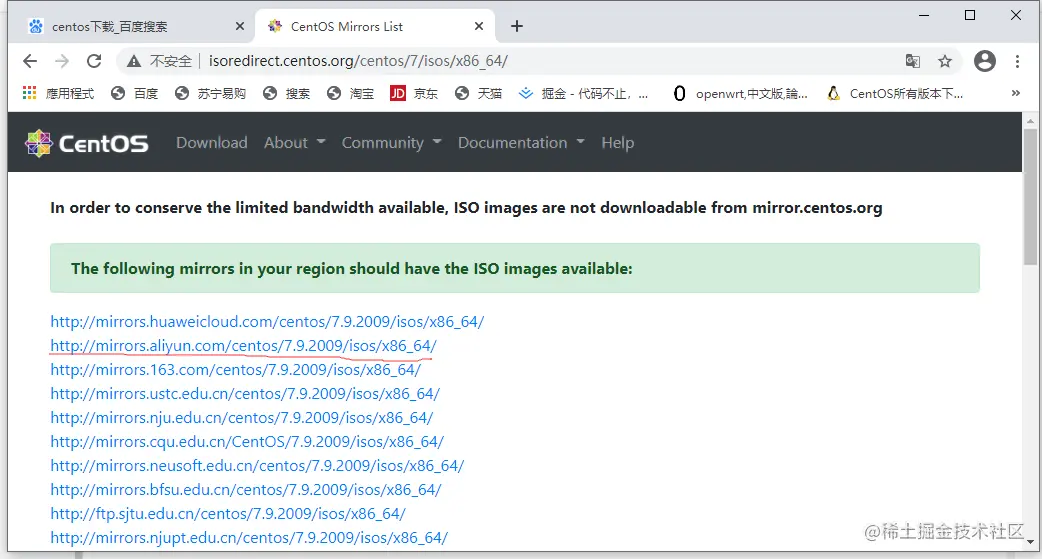The width and height of the screenshot is (1042, 559).
Task: Open the 掘金 - 代码不止 bookmark
Action: point(583,94)
